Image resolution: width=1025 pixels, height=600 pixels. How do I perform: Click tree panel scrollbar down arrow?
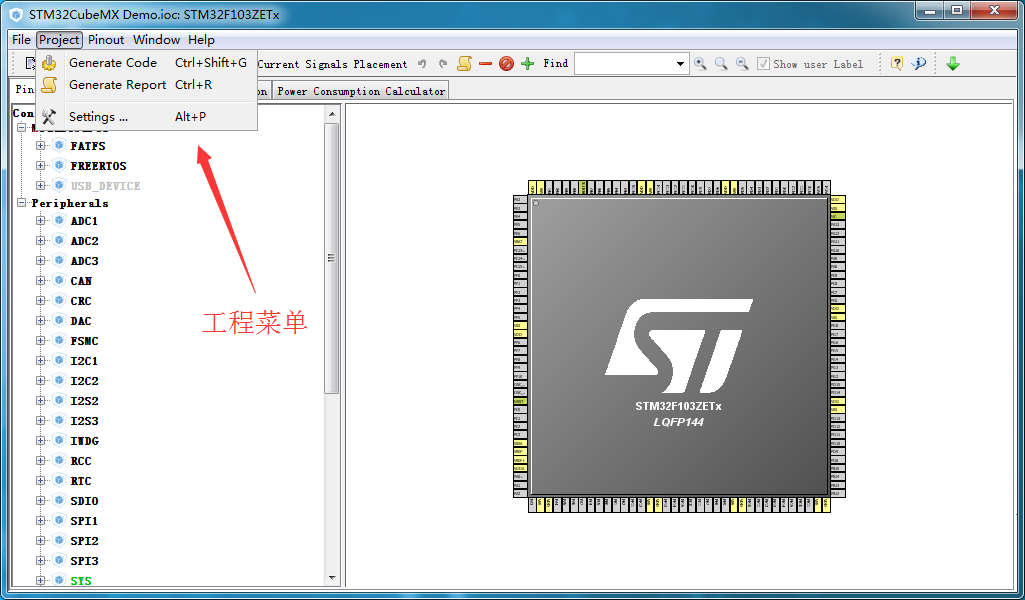pos(331,578)
